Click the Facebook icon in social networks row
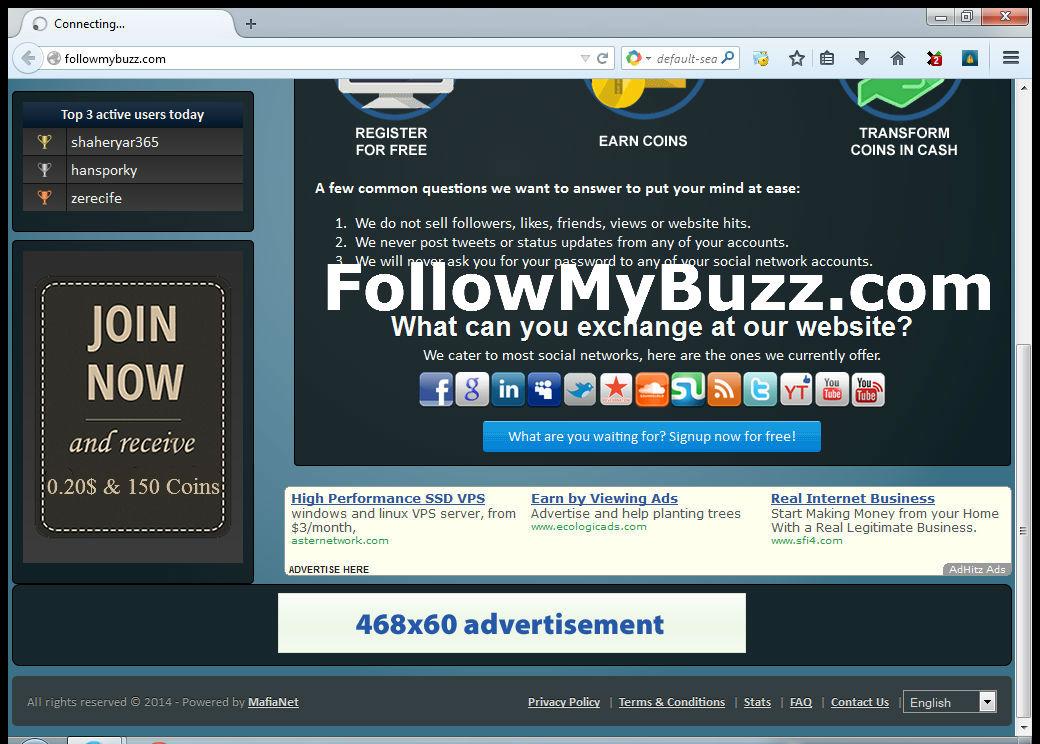1040x744 pixels. point(436,389)
